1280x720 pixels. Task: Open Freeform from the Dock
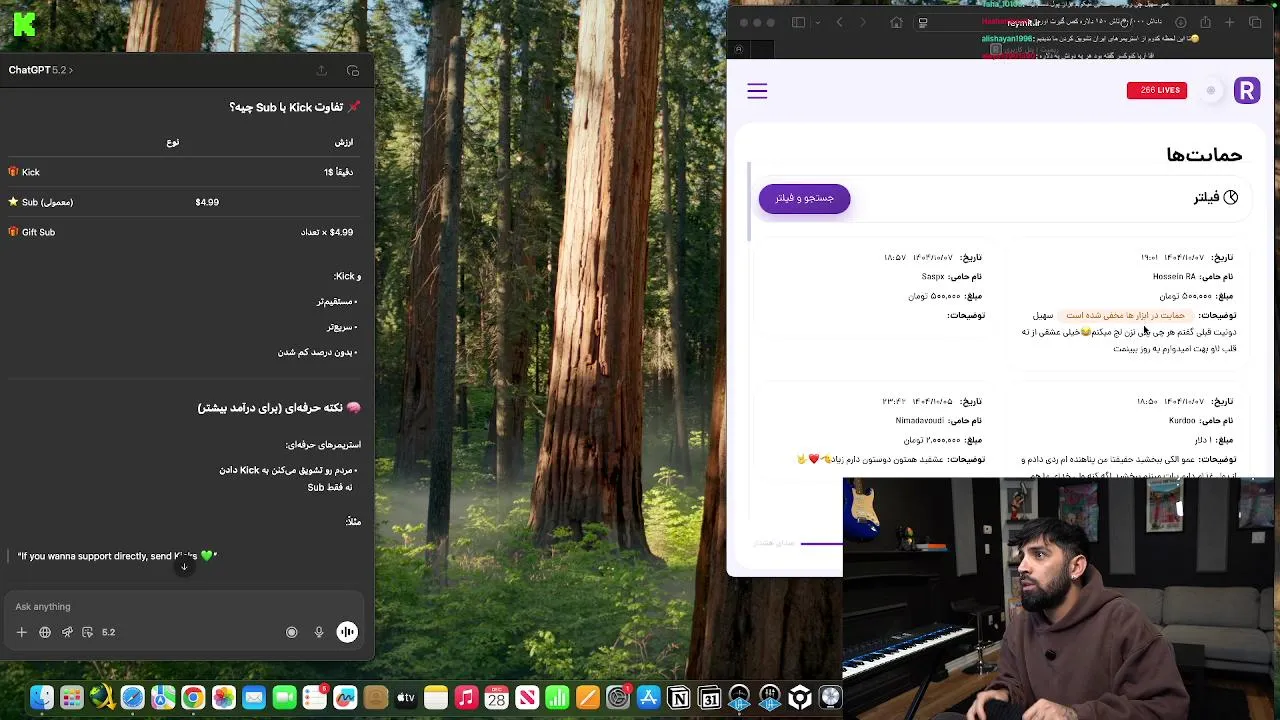345,697
